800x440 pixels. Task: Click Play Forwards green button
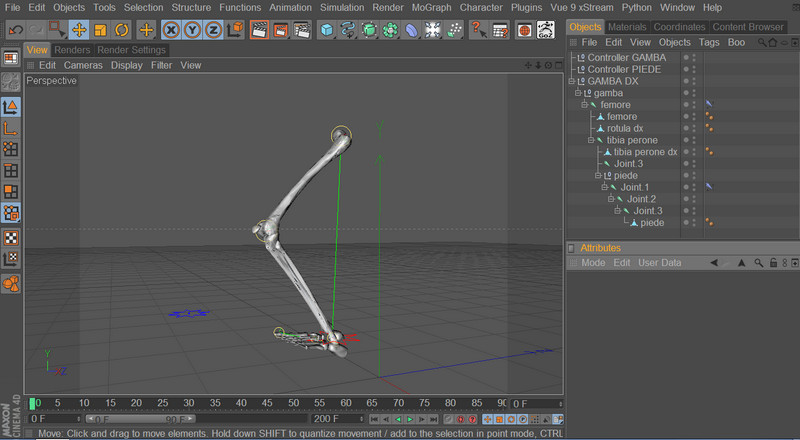[x=410, y=420]
